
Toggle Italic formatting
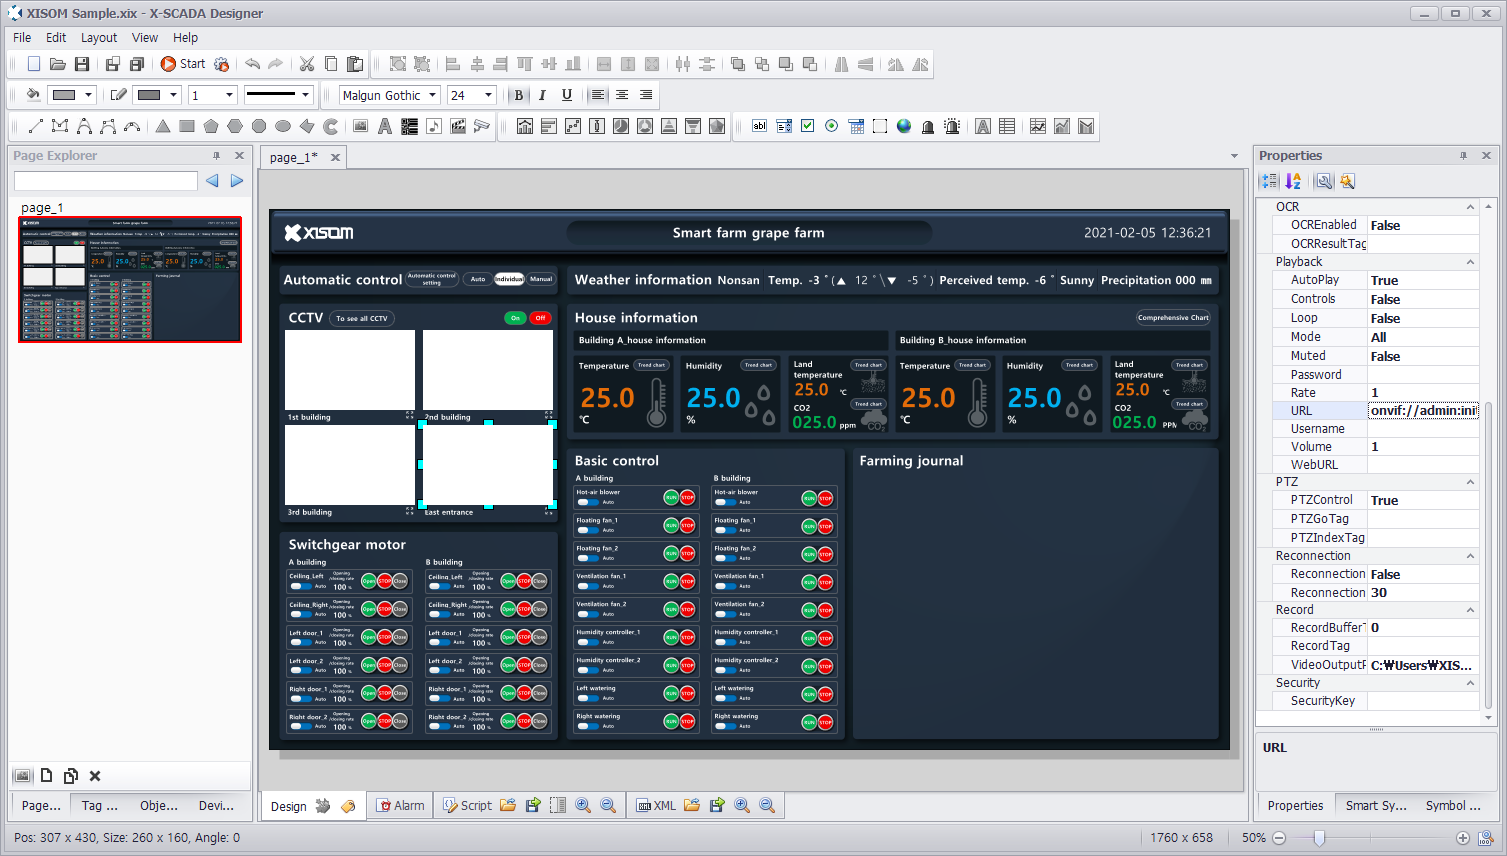(542, 95)
